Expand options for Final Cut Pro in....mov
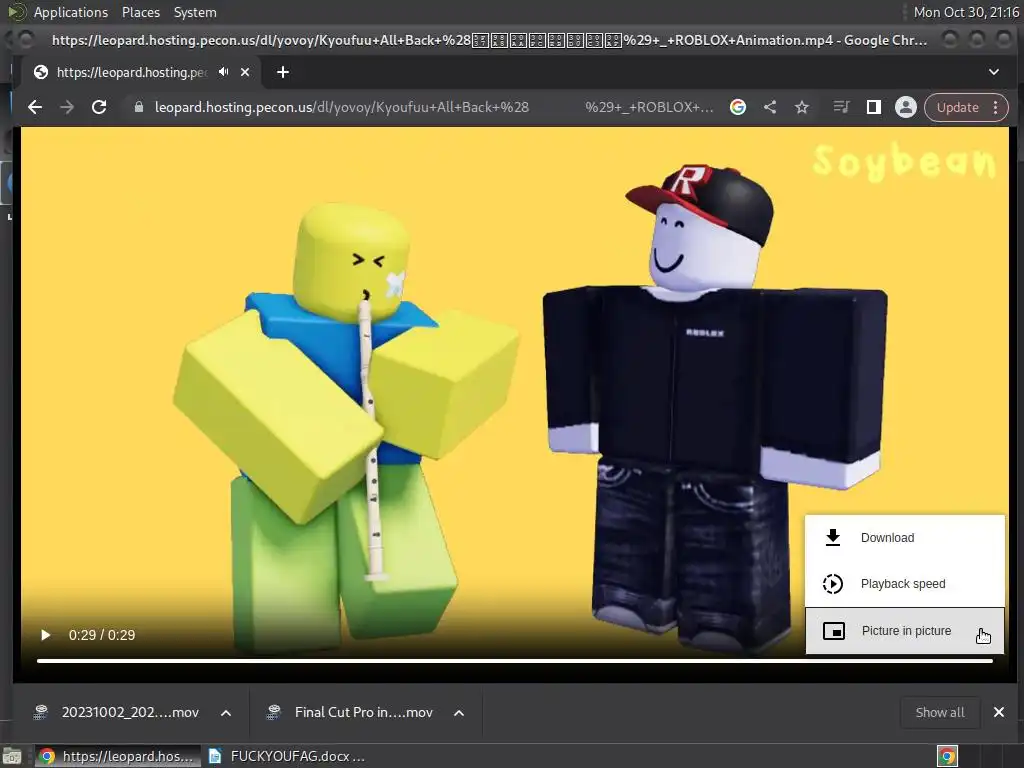Viewport: 1024px width, 768px height. 459,712
